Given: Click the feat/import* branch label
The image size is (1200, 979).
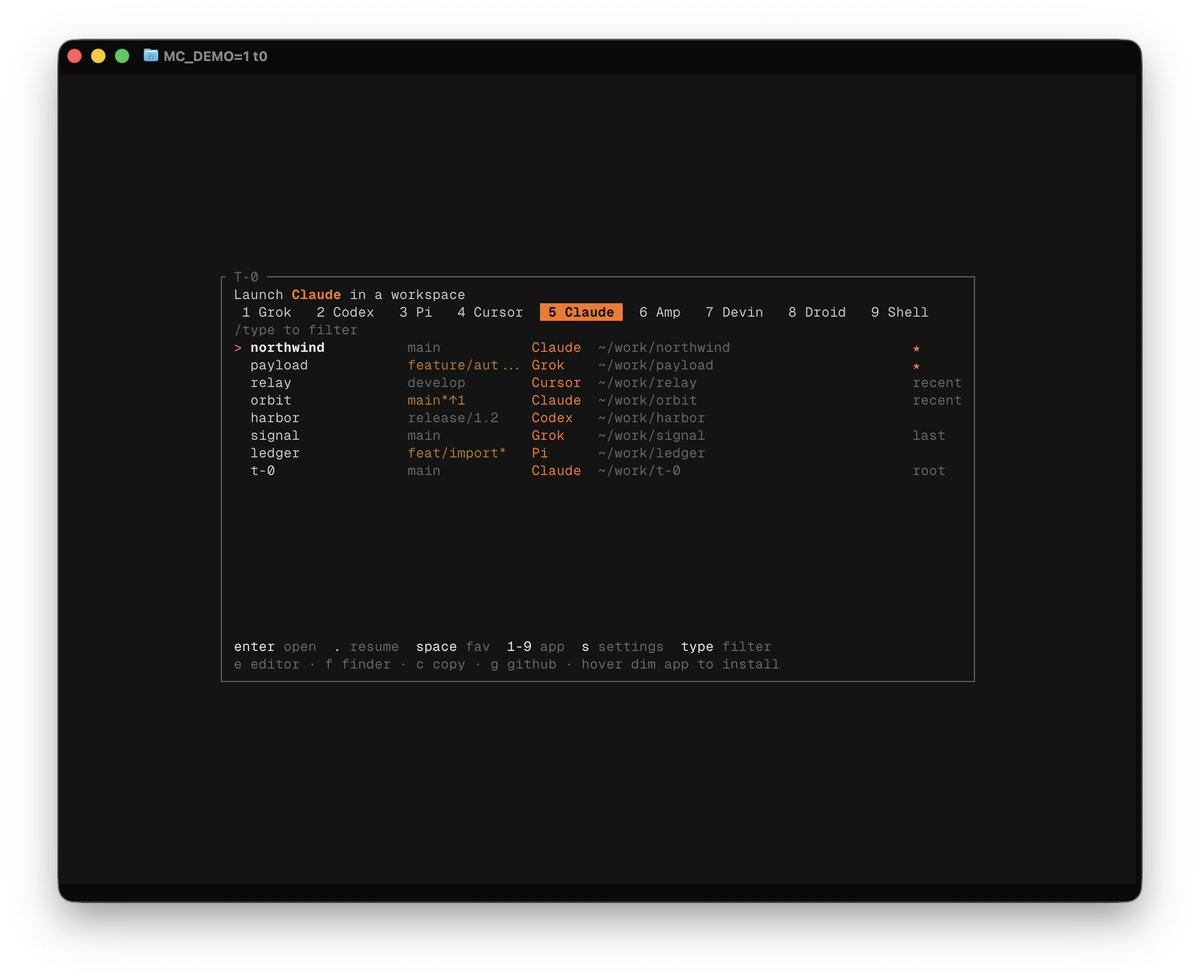Looking at the screenshot, I should 457,453.
